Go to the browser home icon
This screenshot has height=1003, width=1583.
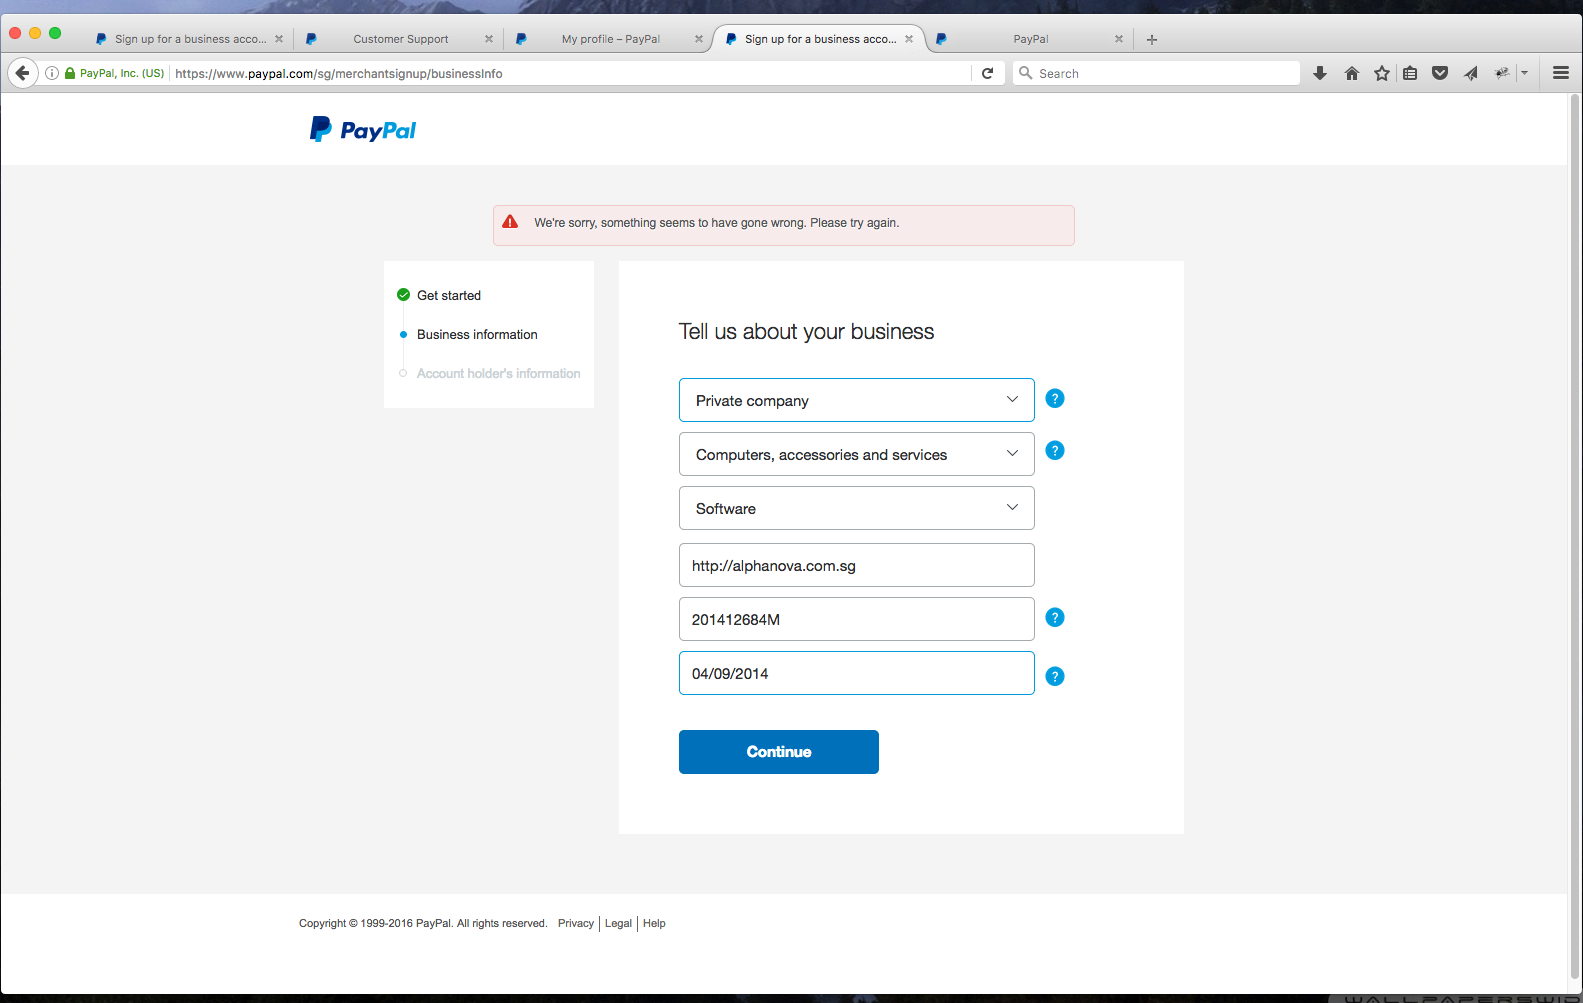(1352, 73)
